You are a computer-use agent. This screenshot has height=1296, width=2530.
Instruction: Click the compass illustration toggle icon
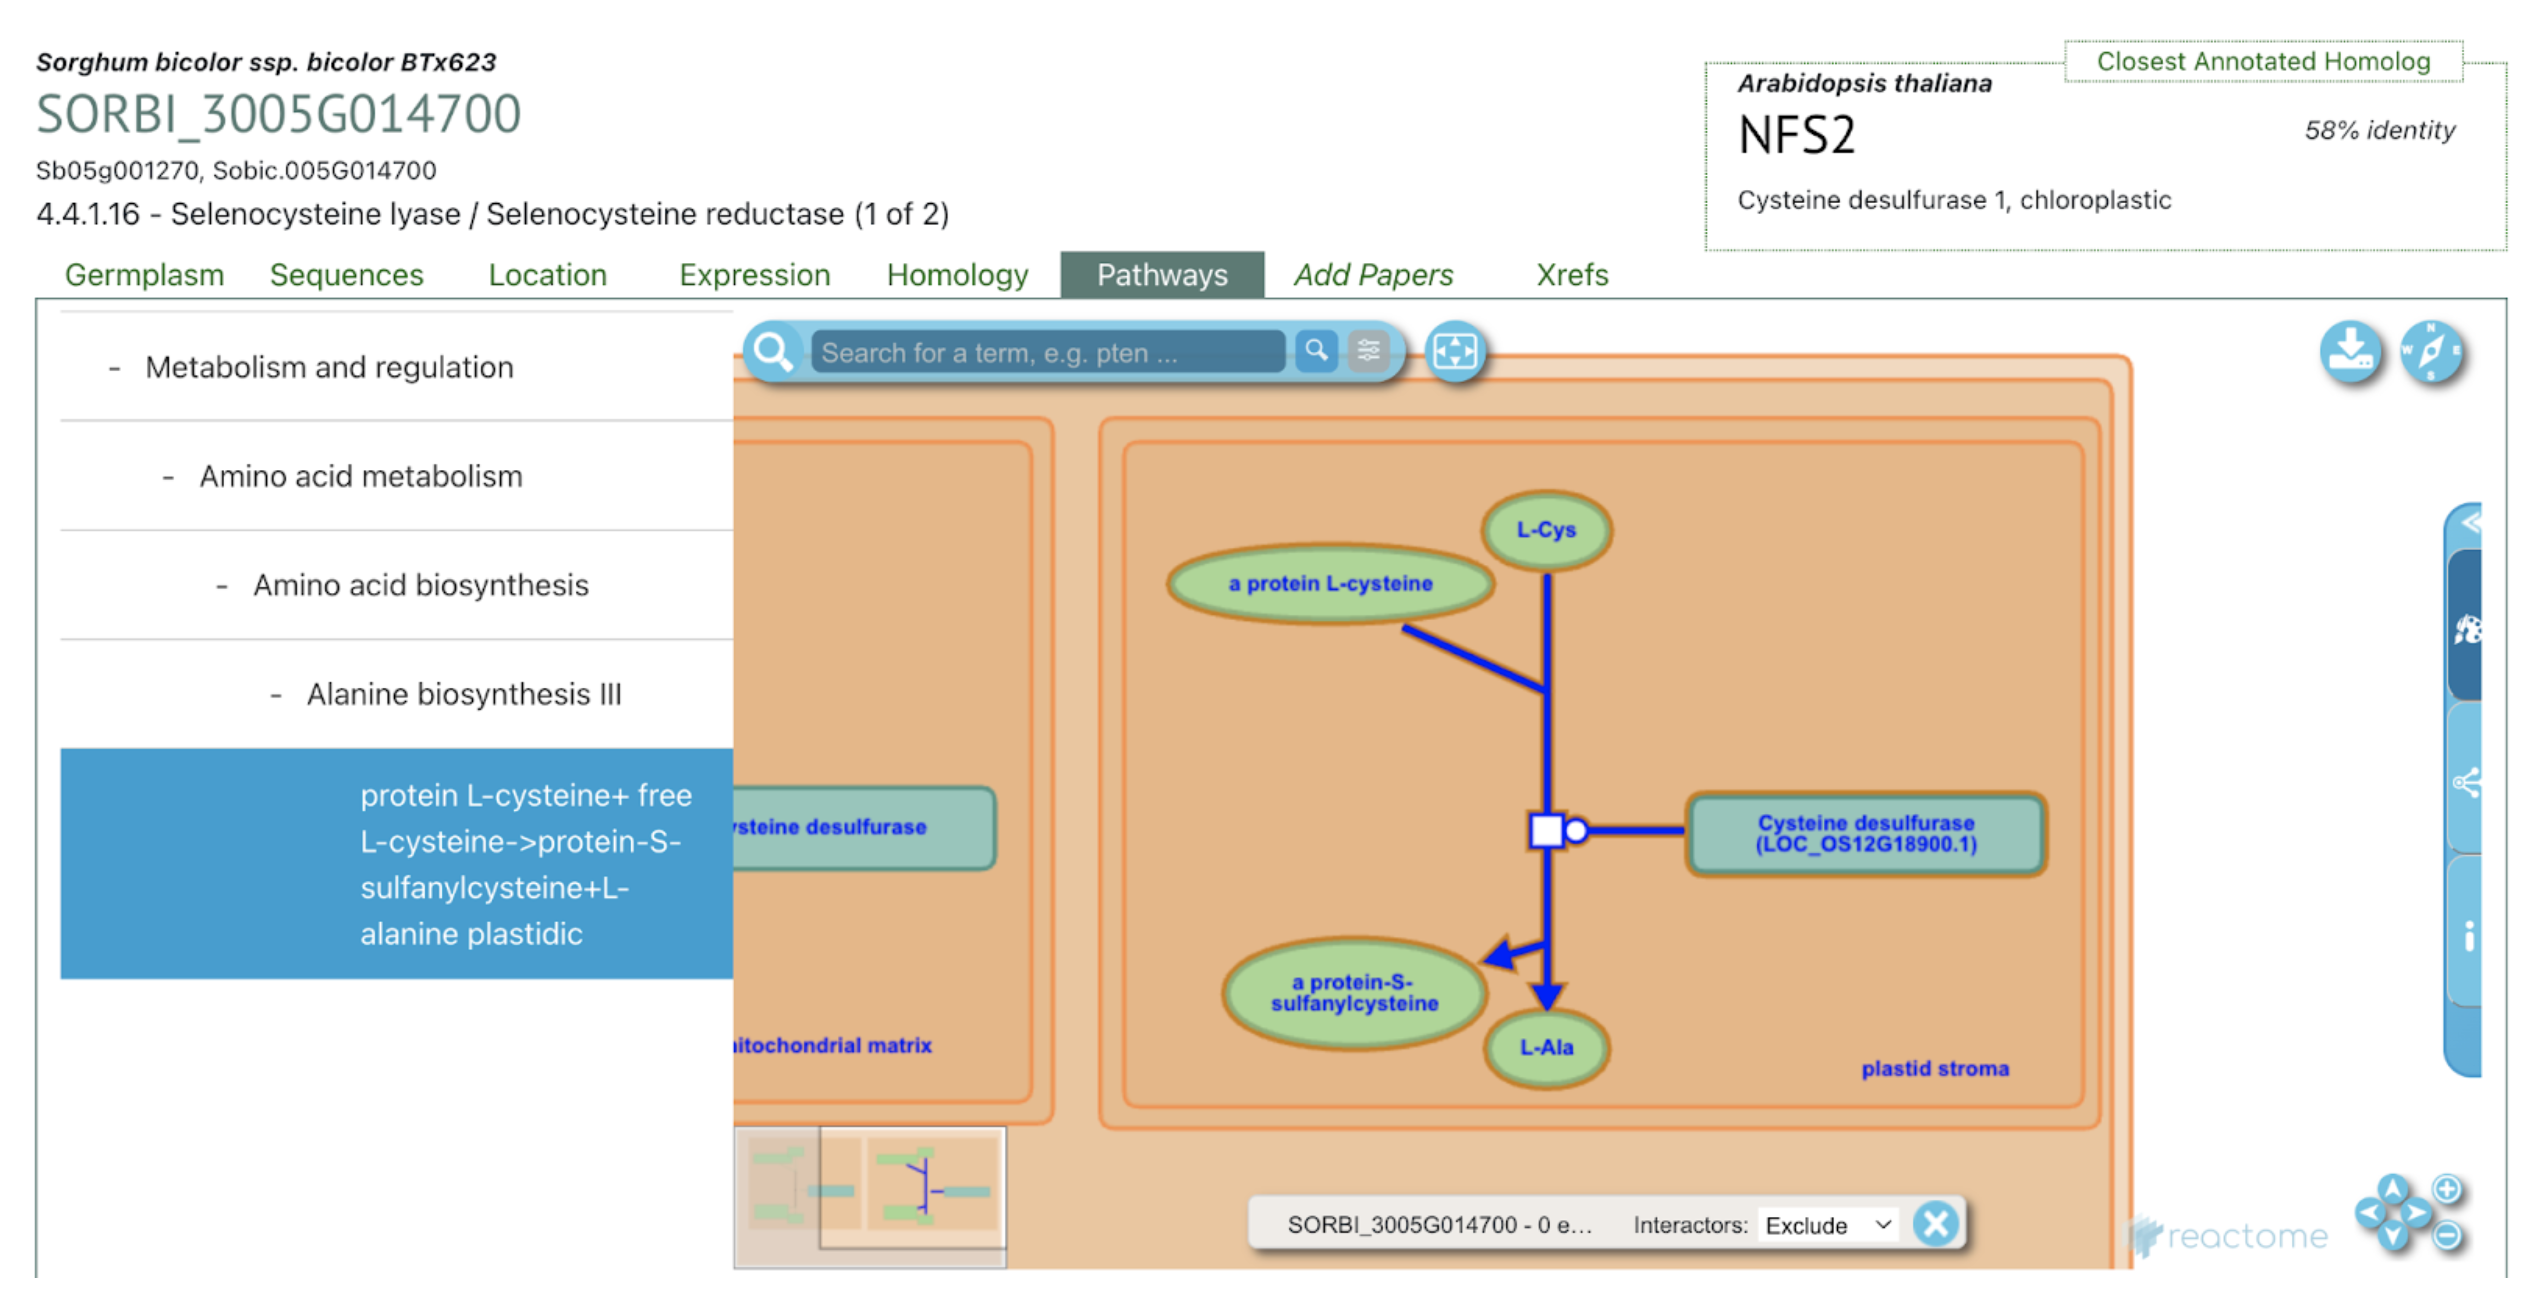[2431, 352]
